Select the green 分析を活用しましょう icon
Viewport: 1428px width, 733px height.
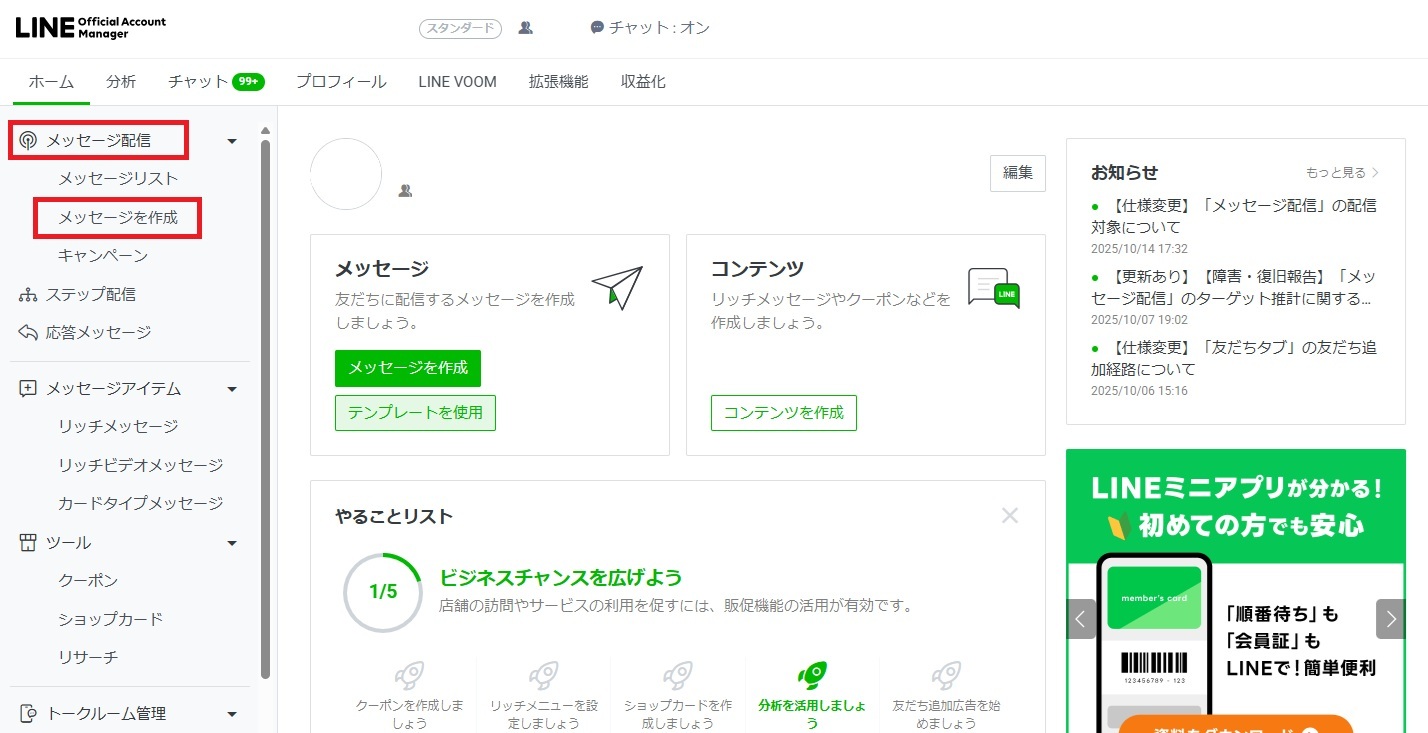click(812, 674)
